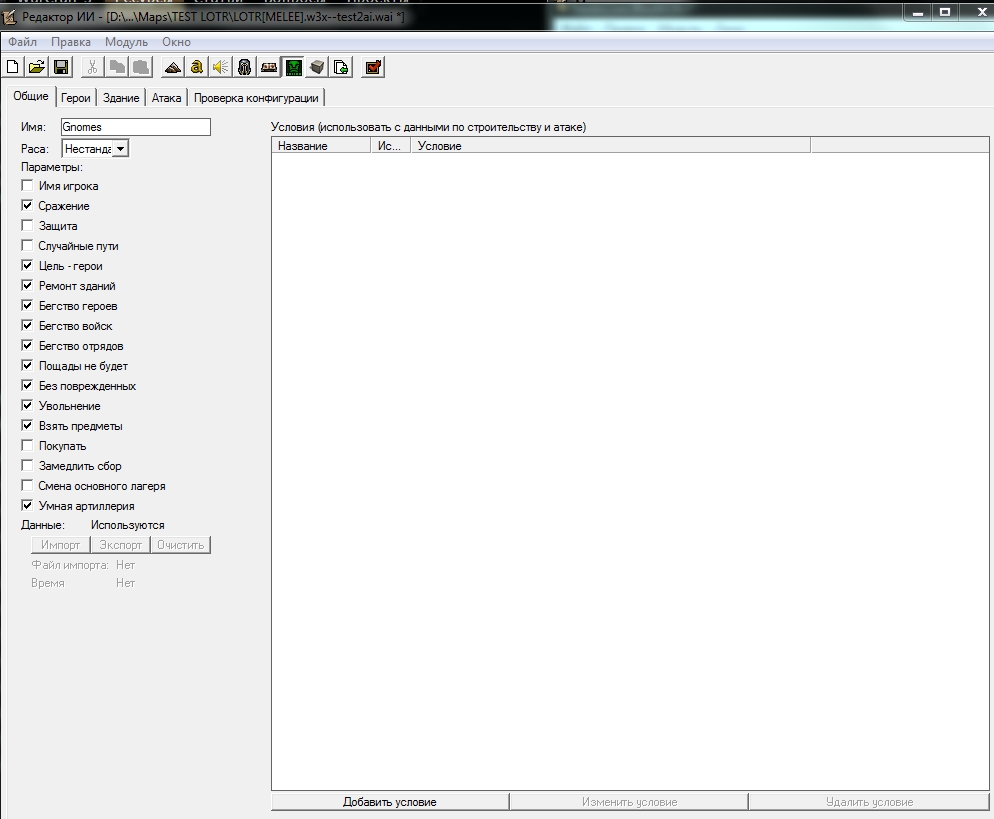Viewport: 994px width, 819px height.
Task: Switch to the Здание tab
Action: (x=121, y=98)
